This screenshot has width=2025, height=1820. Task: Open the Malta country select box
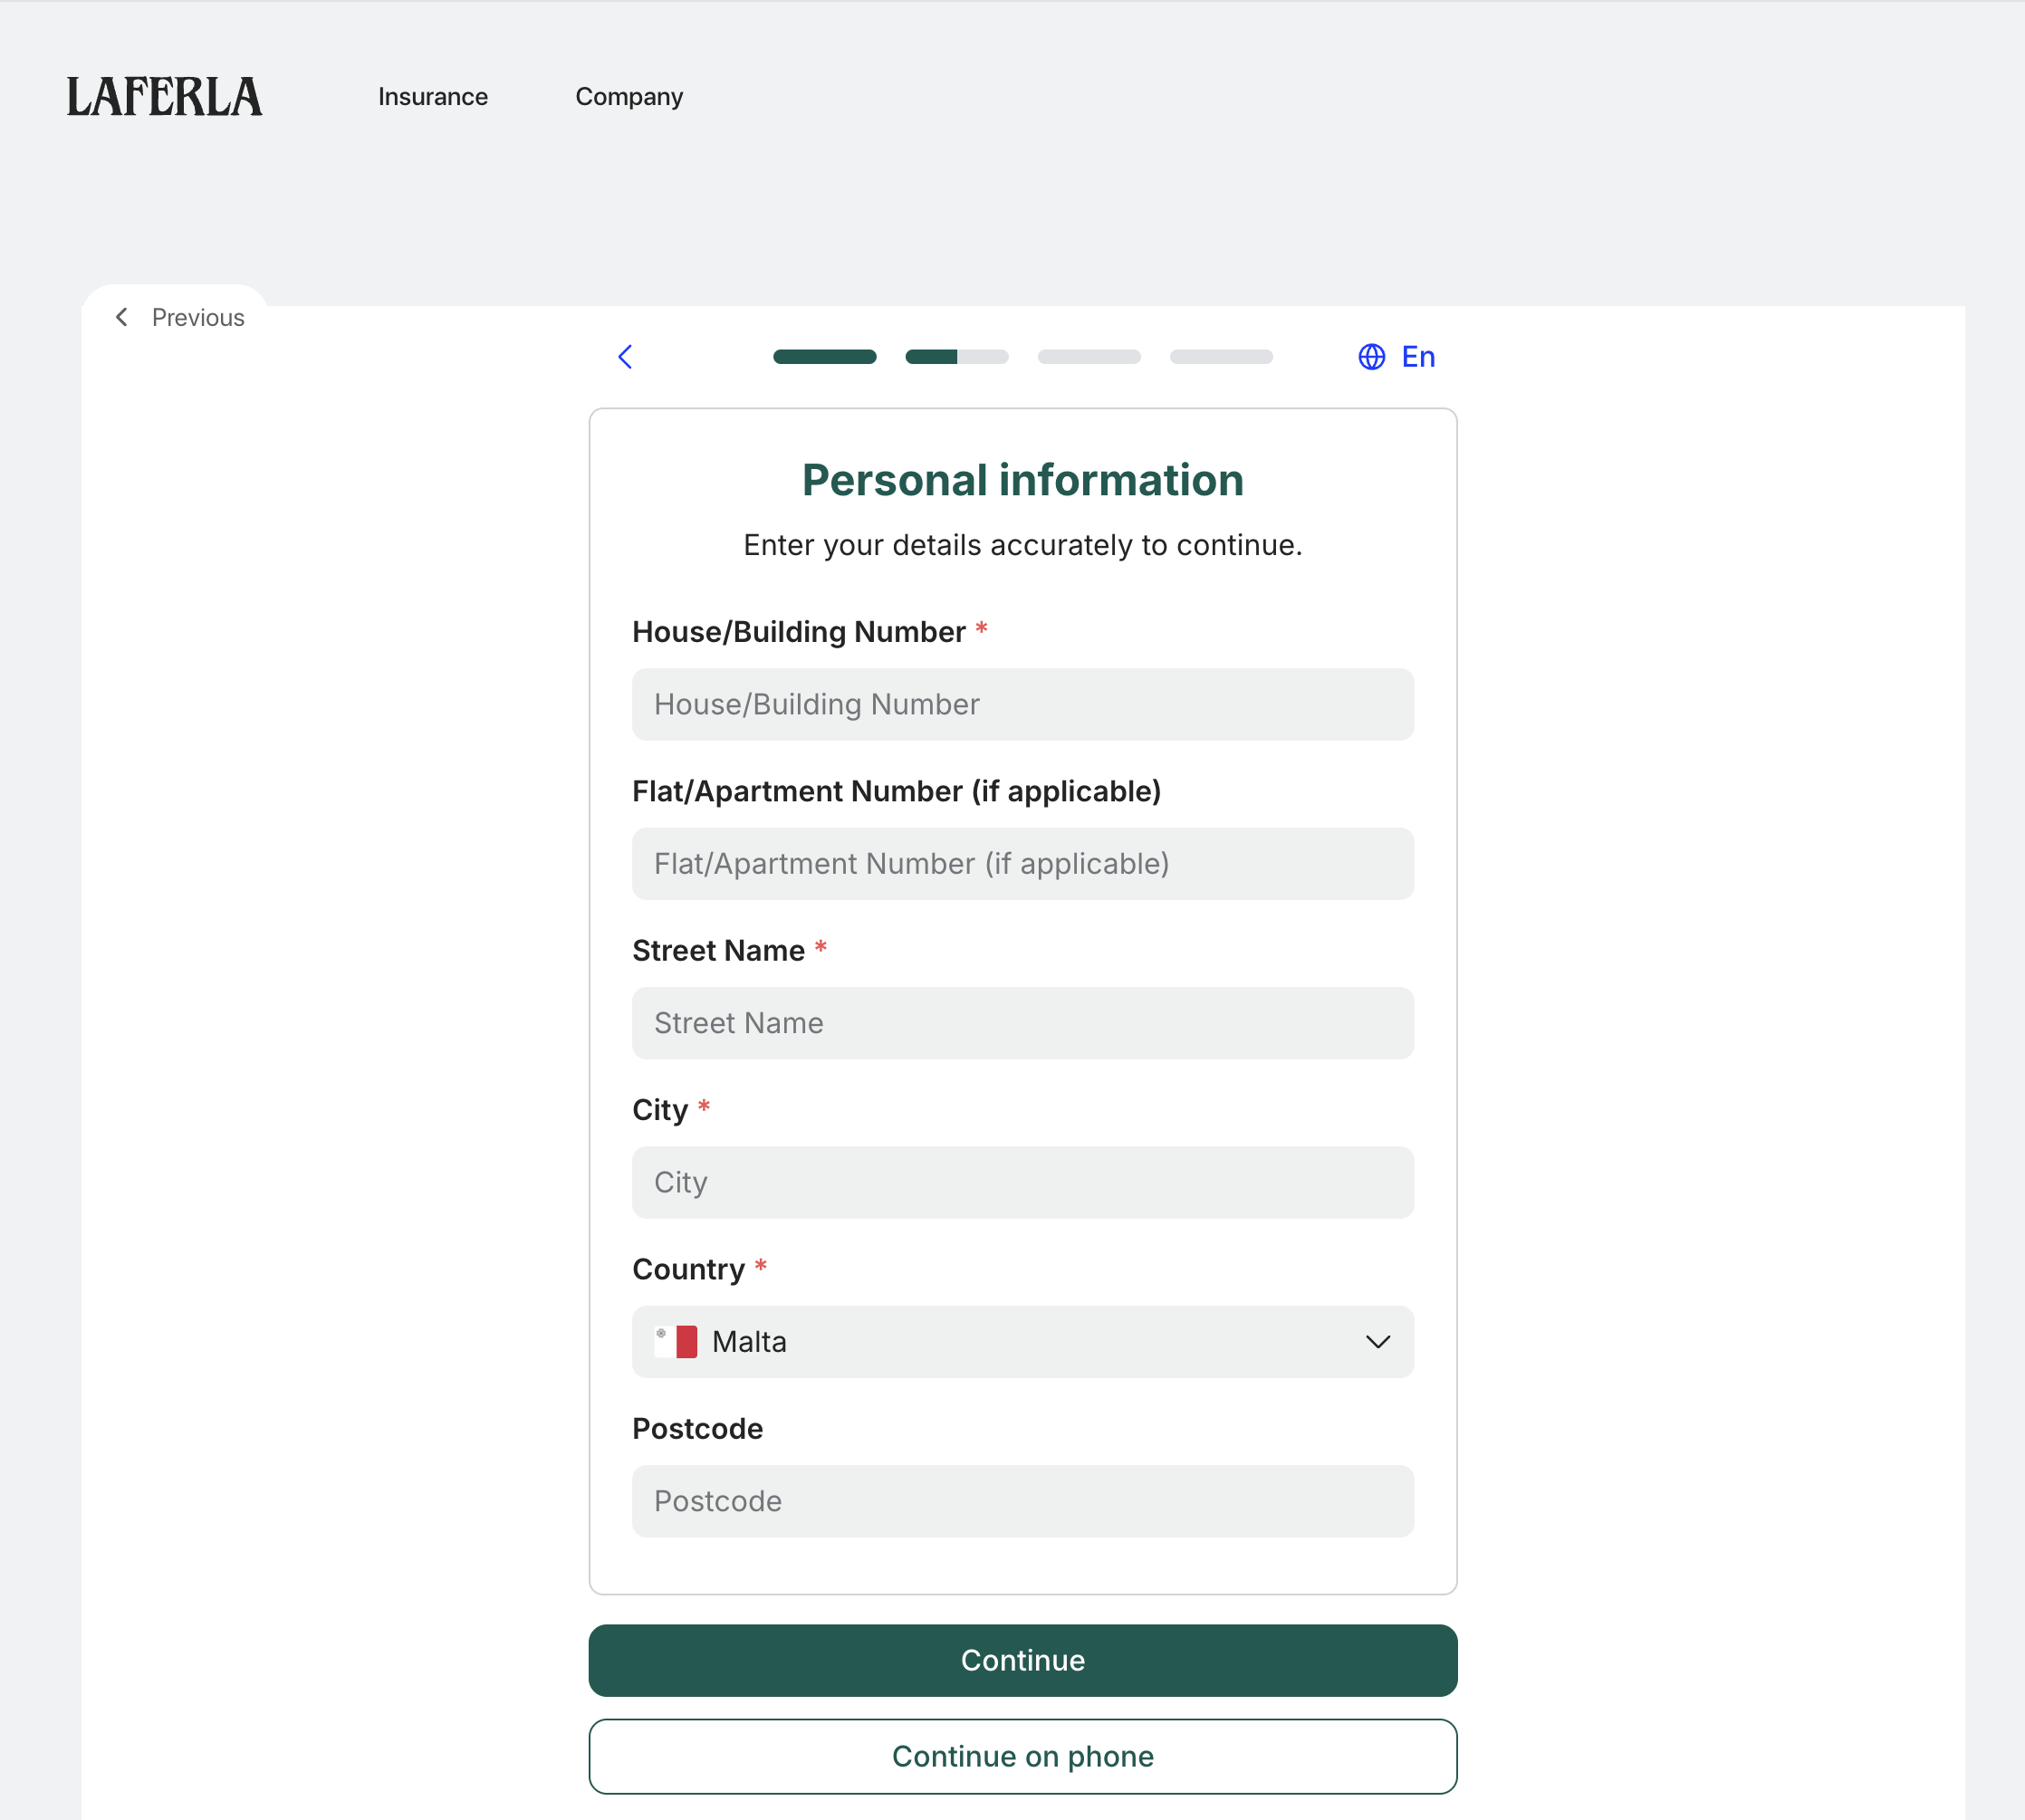click(1022, 1342)
